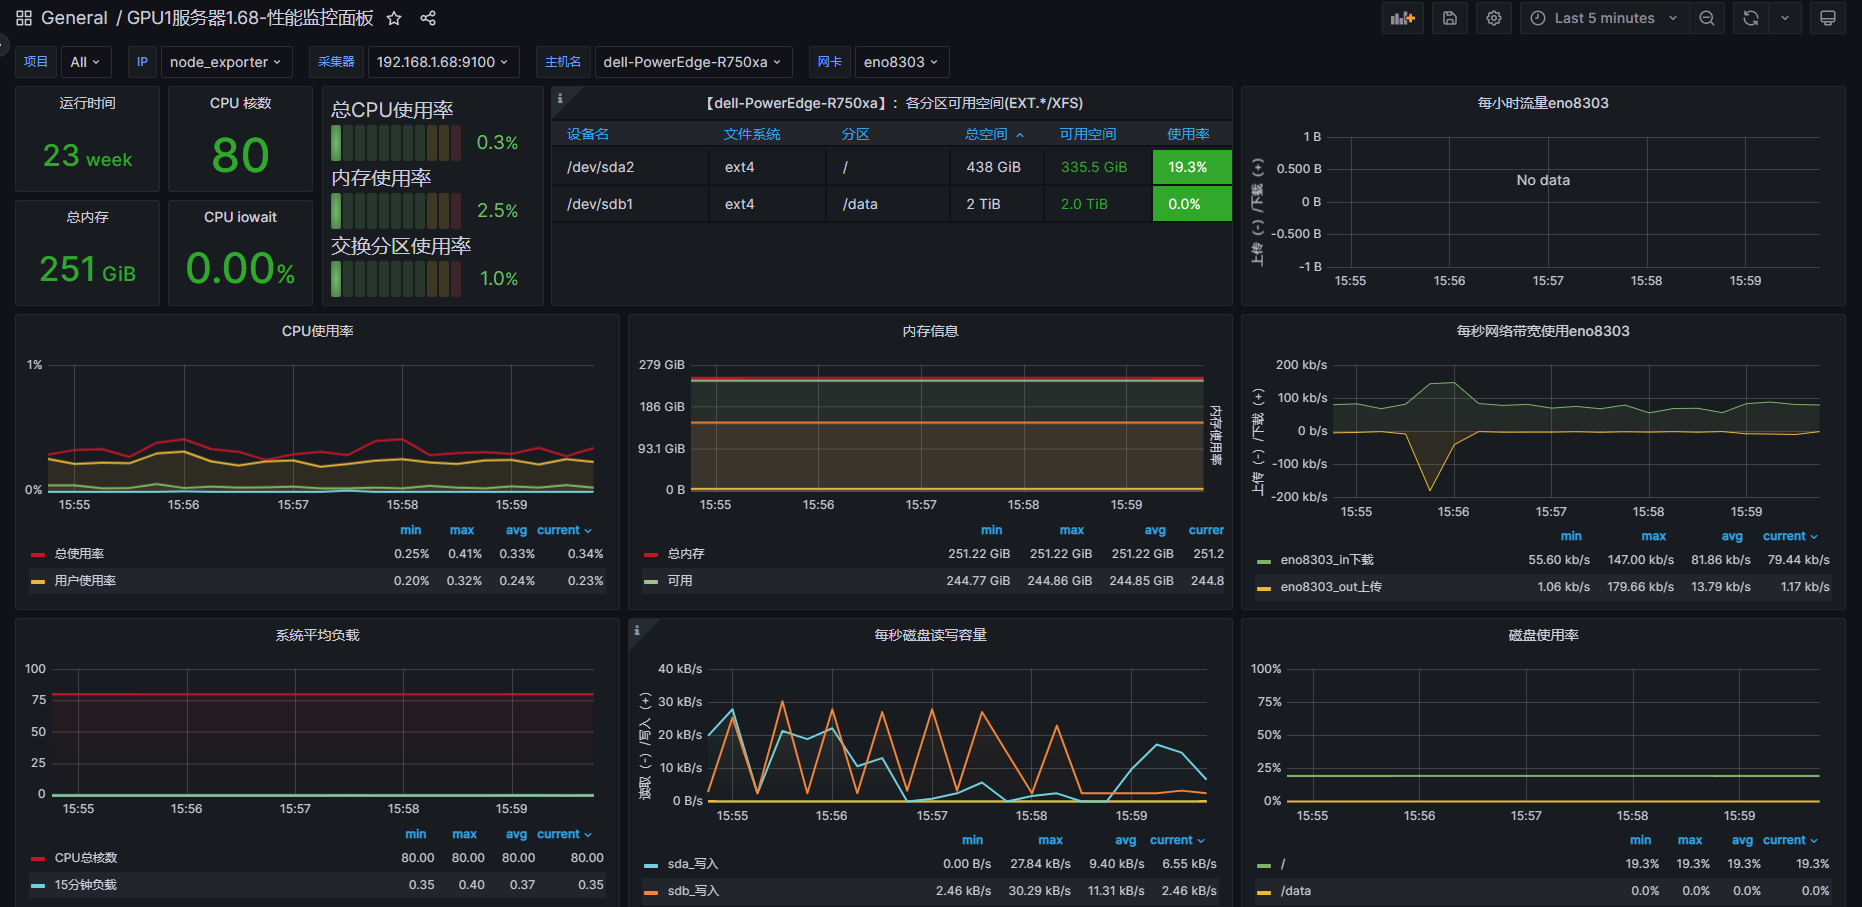Sort 系统平均负载 legend by current
Viewport: 1862px width, 907px height.
click(x=564, y=834)
